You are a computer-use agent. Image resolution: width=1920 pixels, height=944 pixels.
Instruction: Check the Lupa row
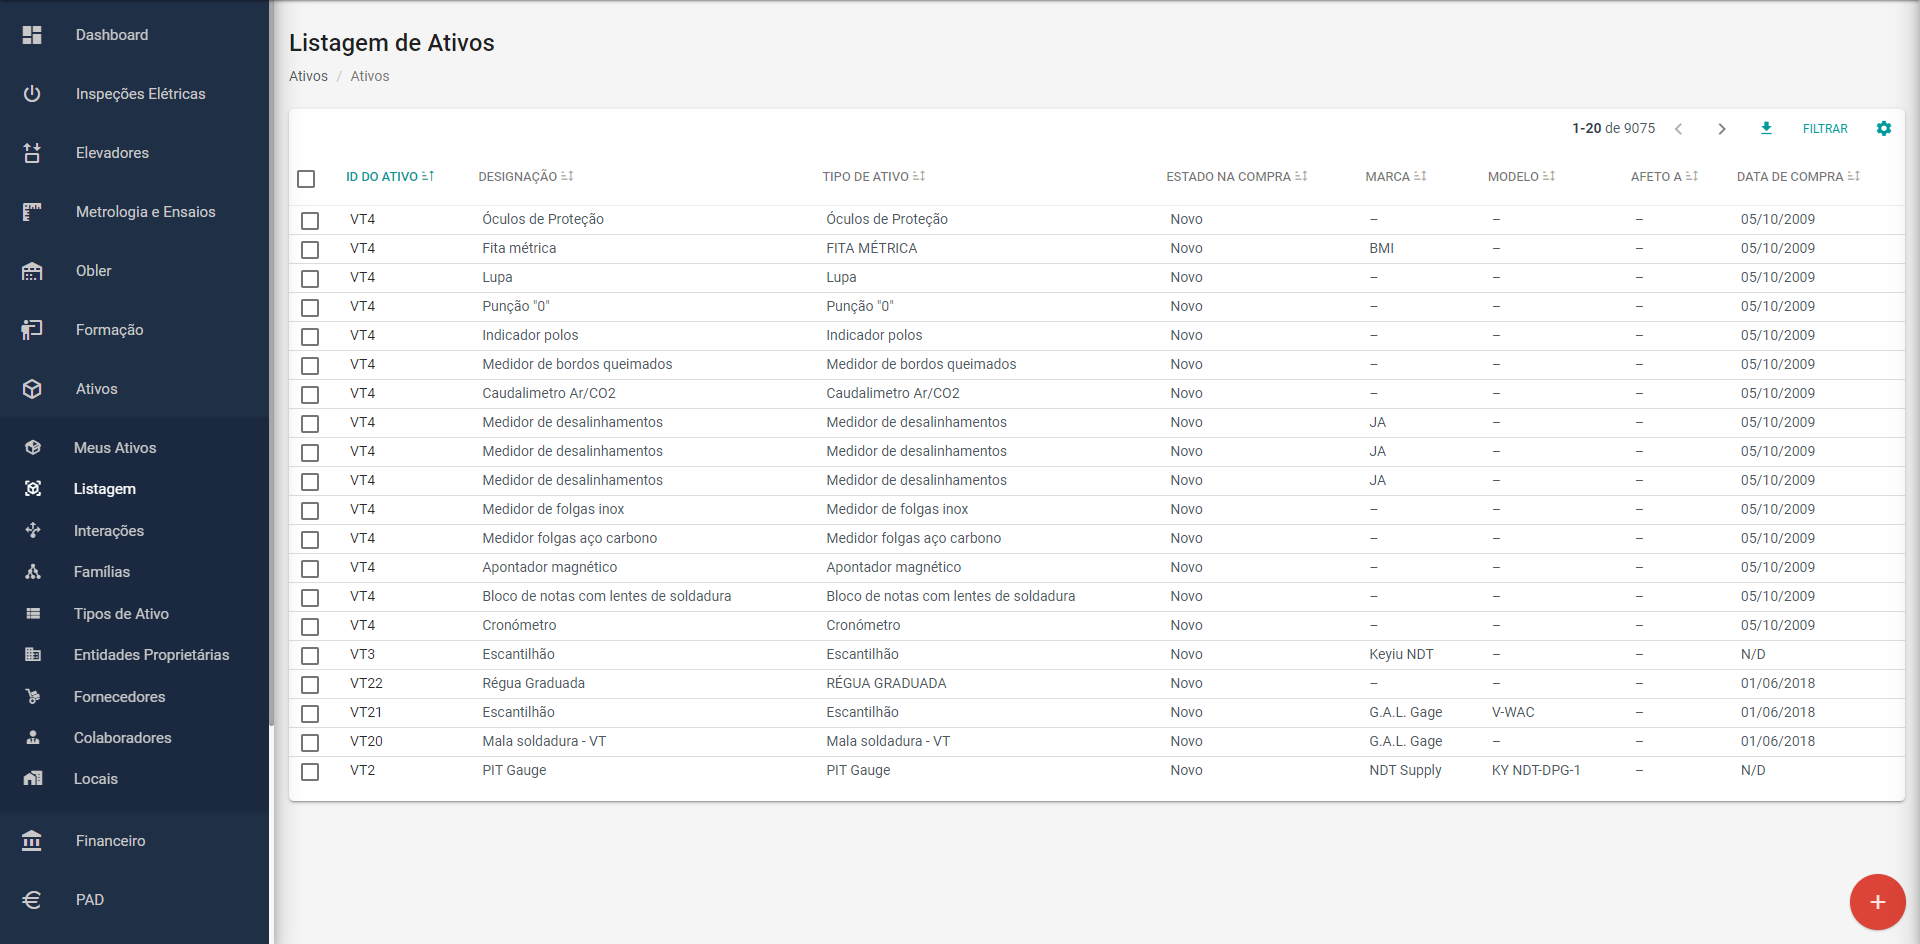[310, 279]
